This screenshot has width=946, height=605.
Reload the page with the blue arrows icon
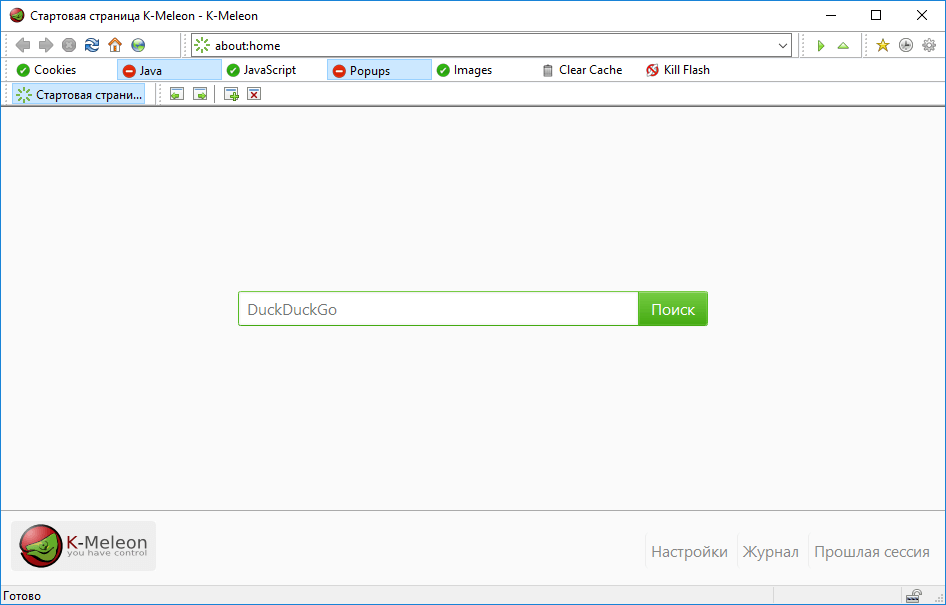92,45
